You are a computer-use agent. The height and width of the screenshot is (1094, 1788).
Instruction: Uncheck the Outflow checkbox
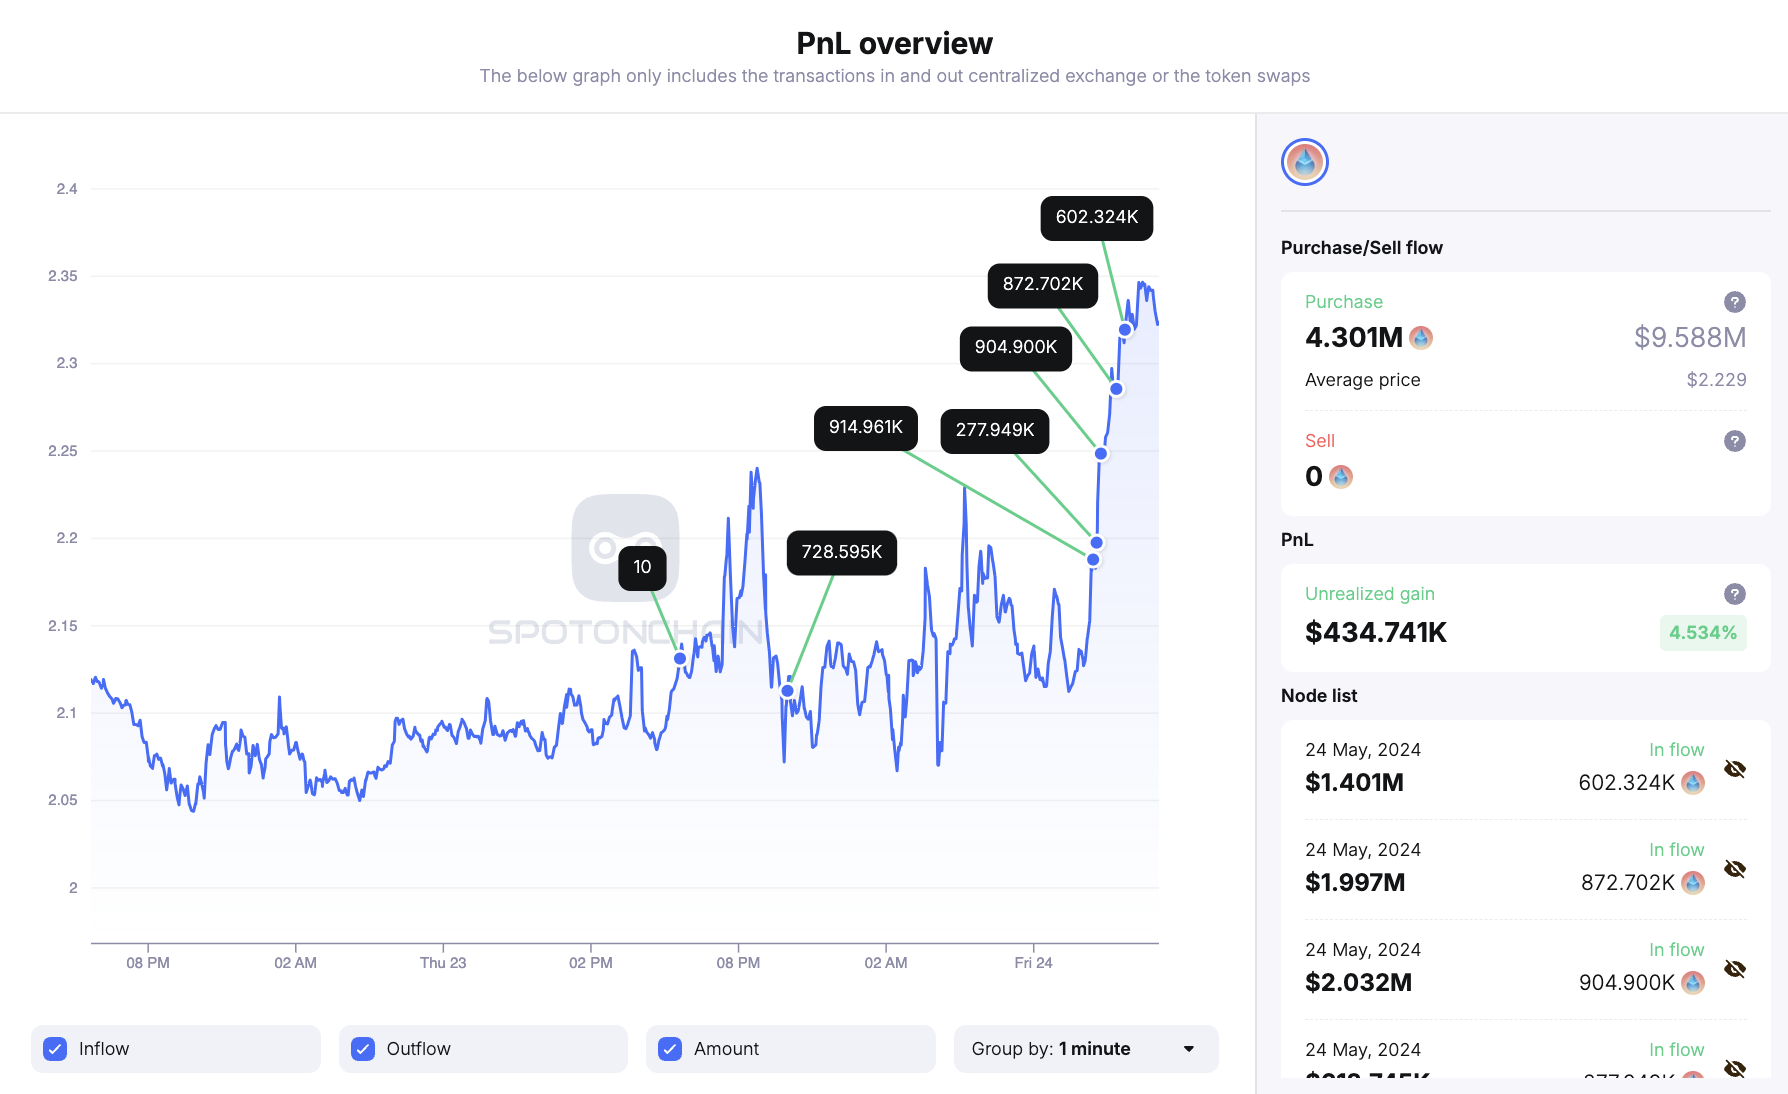[363, 1049]
